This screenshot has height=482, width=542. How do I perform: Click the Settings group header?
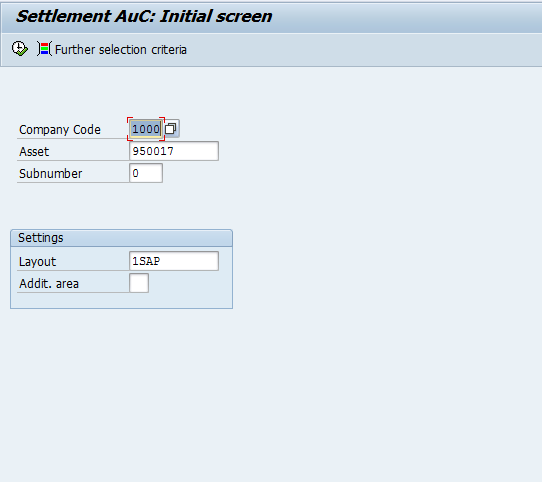pyautogui.click(x=121, y=238)
